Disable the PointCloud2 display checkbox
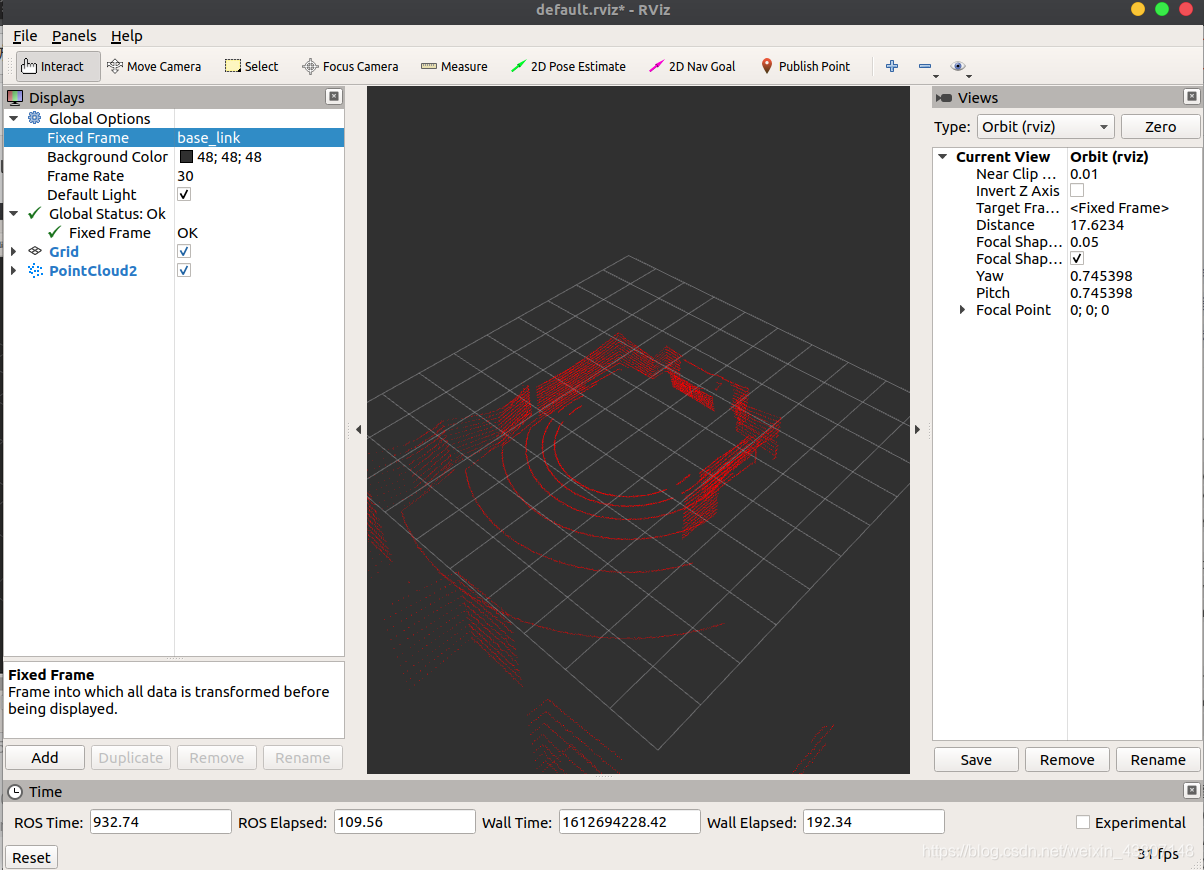1204x870 pixels. point(184,270)
